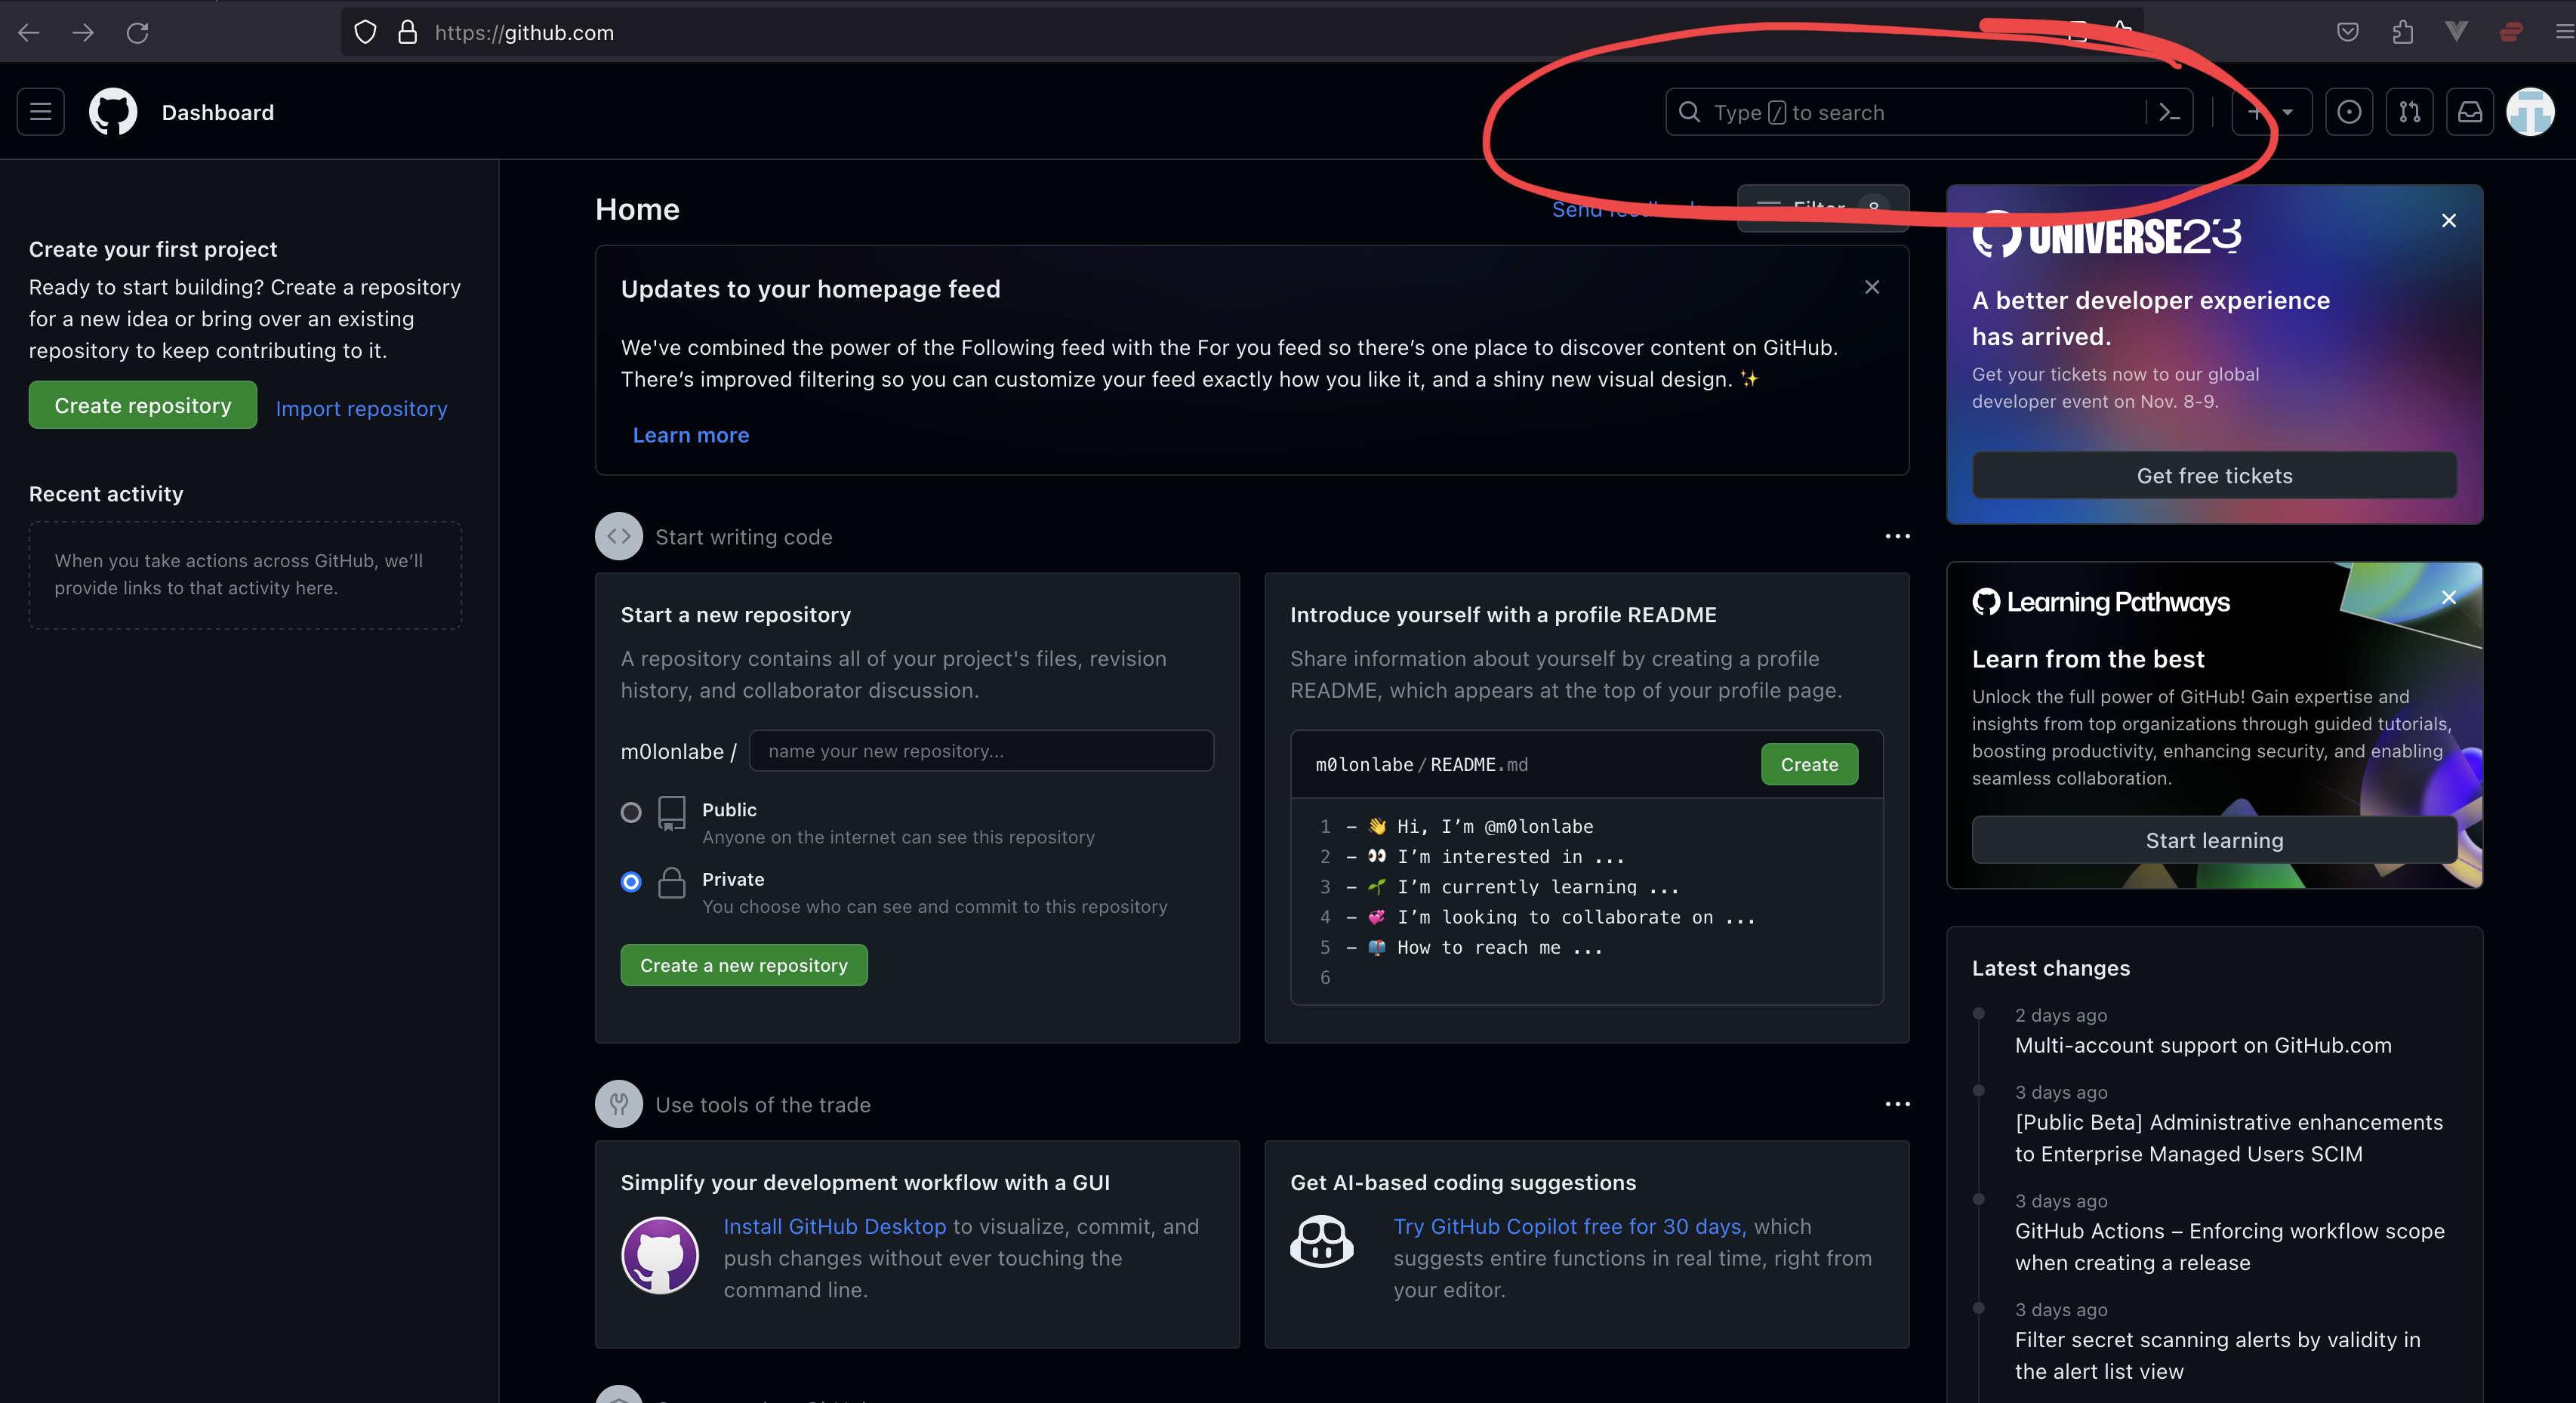Select the Public repository radio option
The width and height of the screenshot is (2576, 1403).
click(x=631, y=812)
